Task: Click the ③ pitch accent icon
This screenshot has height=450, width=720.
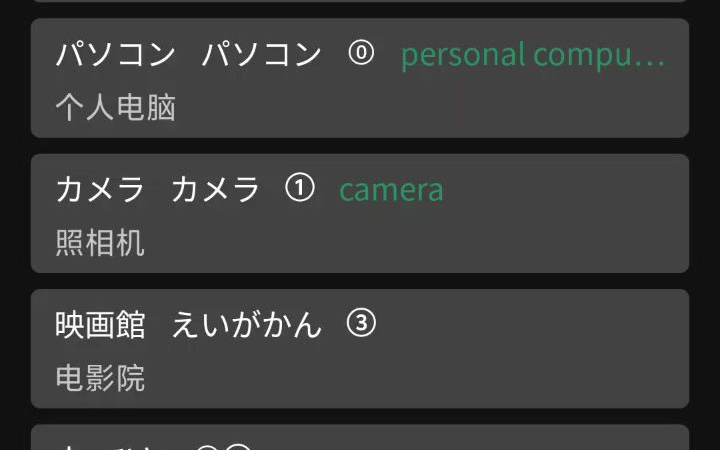Action: (361, 323)
